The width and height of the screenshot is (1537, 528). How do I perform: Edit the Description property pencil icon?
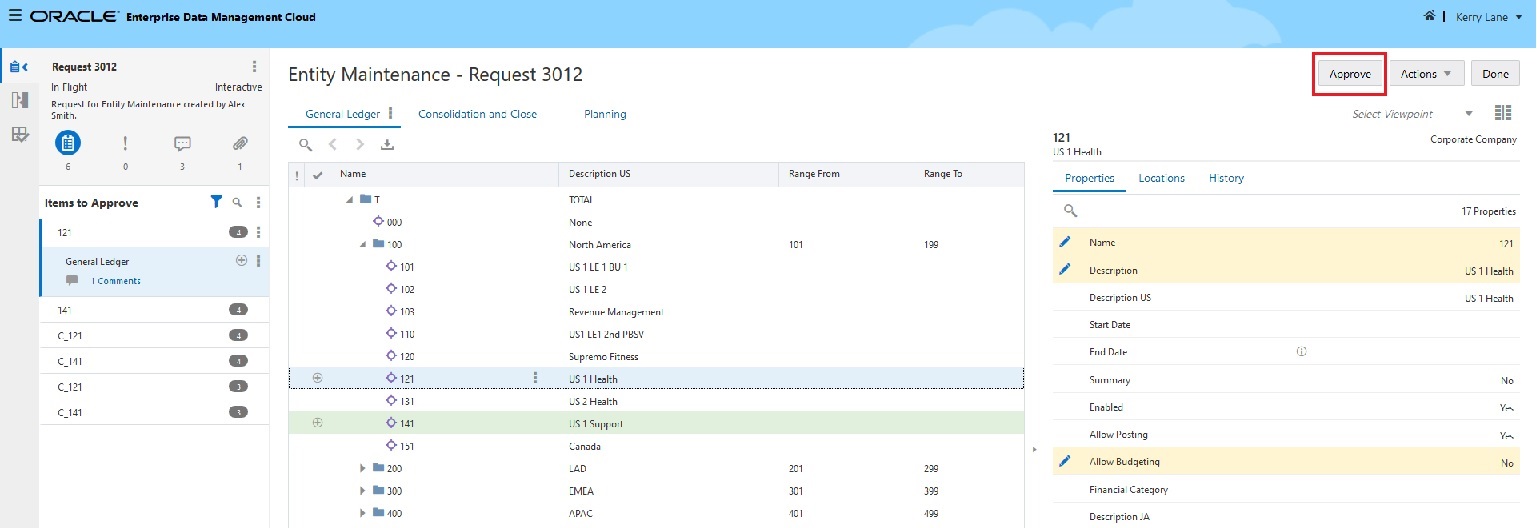click(x=1065, y=269)
